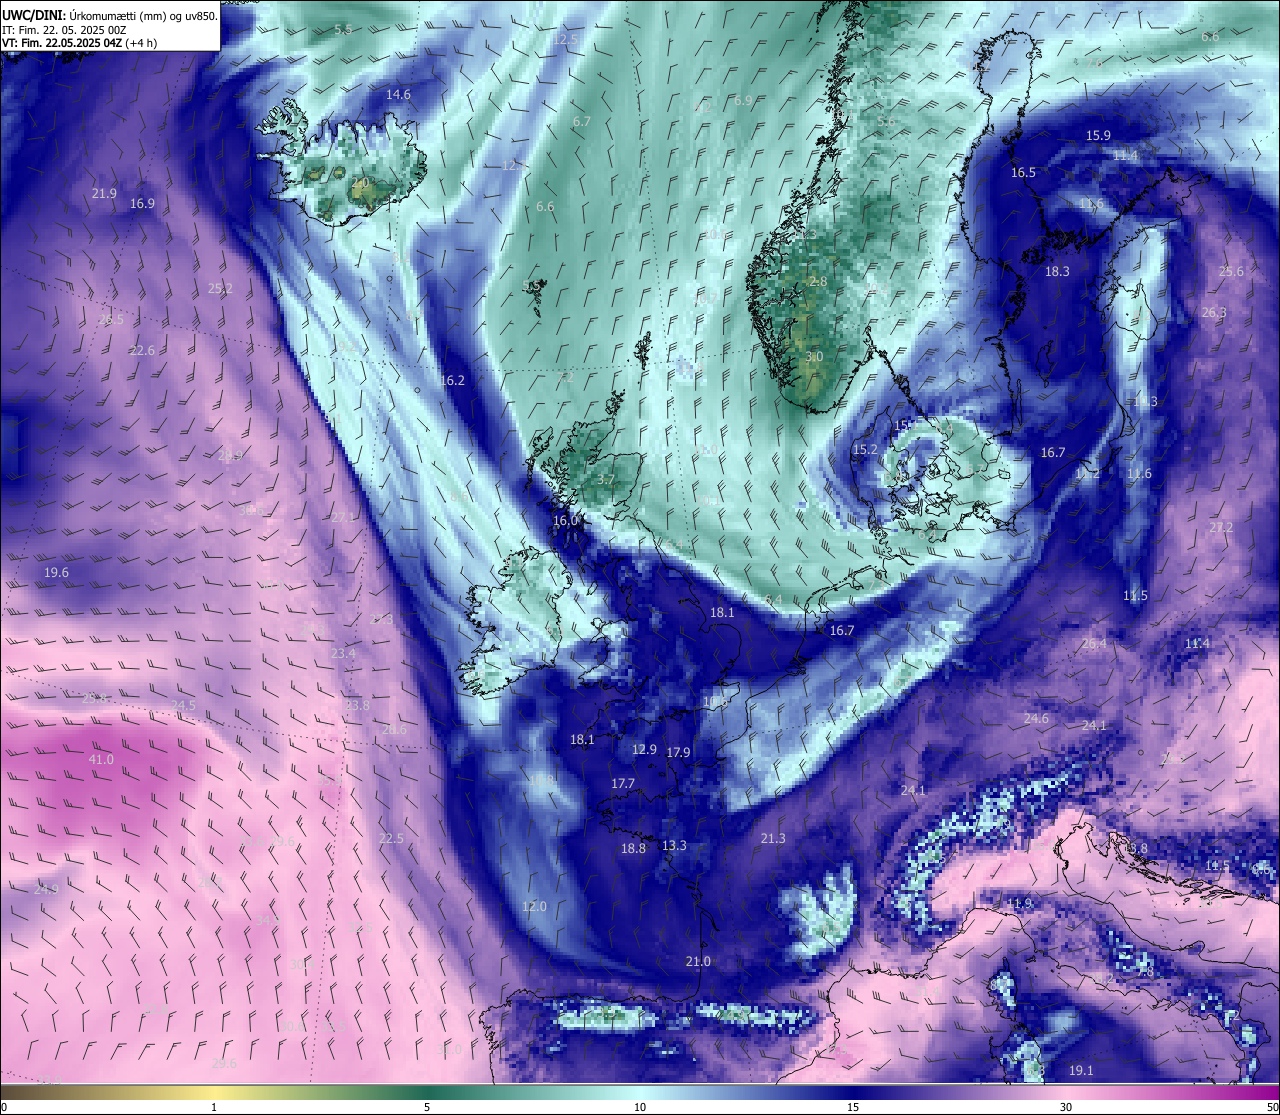Click the 41.0 value over the Atlantic
This screenshot has height=1115, width=1280.
pos(101,760)
